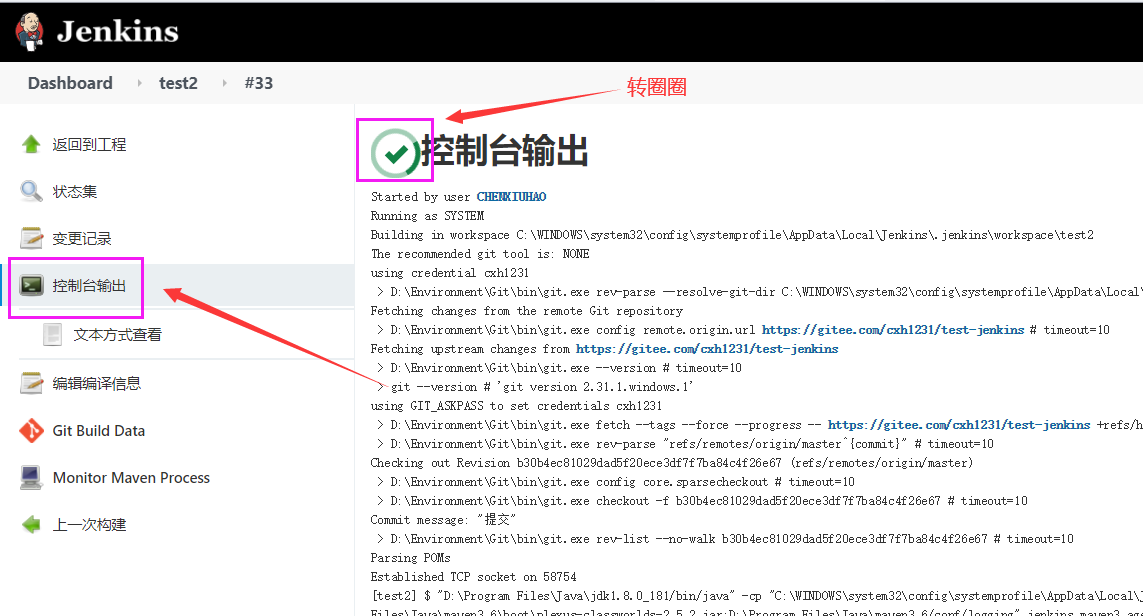Click the magnifier icon for 状态集
Image resolution: width=1143 pixels, height=616 pixels.
pyautogui.click(x=31, y=191)
